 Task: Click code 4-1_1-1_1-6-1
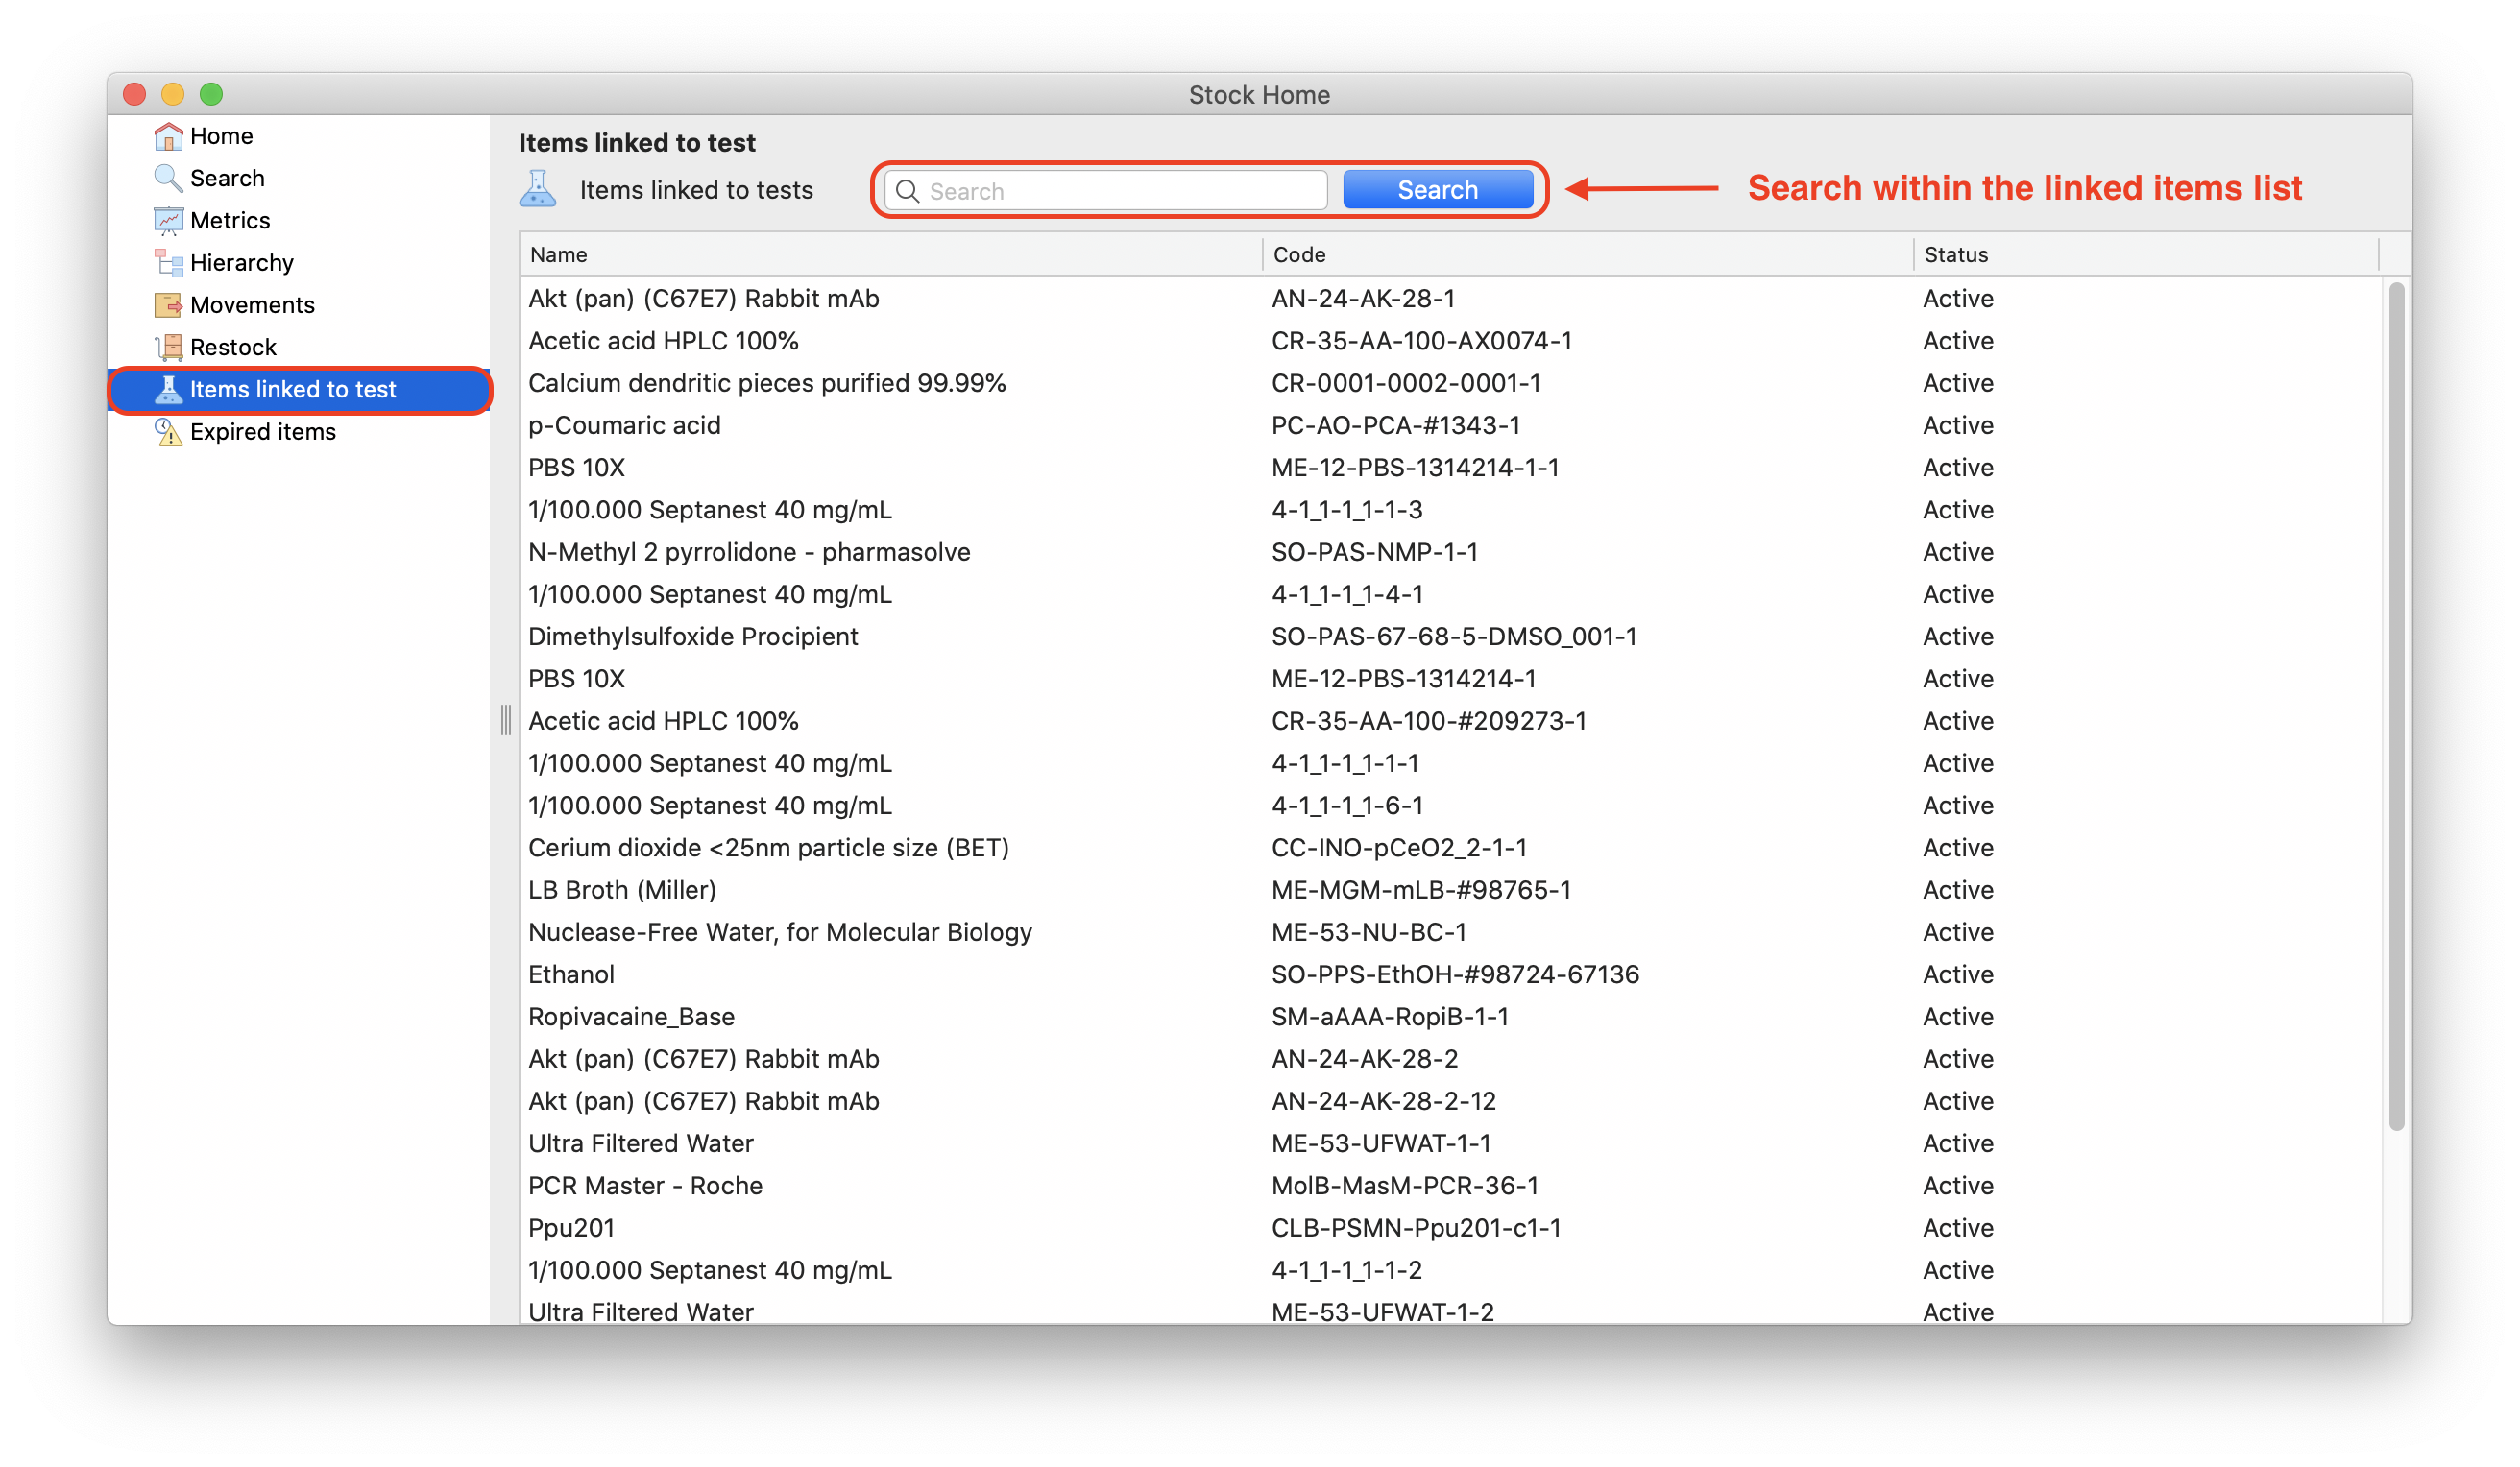[x=1347, y=805]
